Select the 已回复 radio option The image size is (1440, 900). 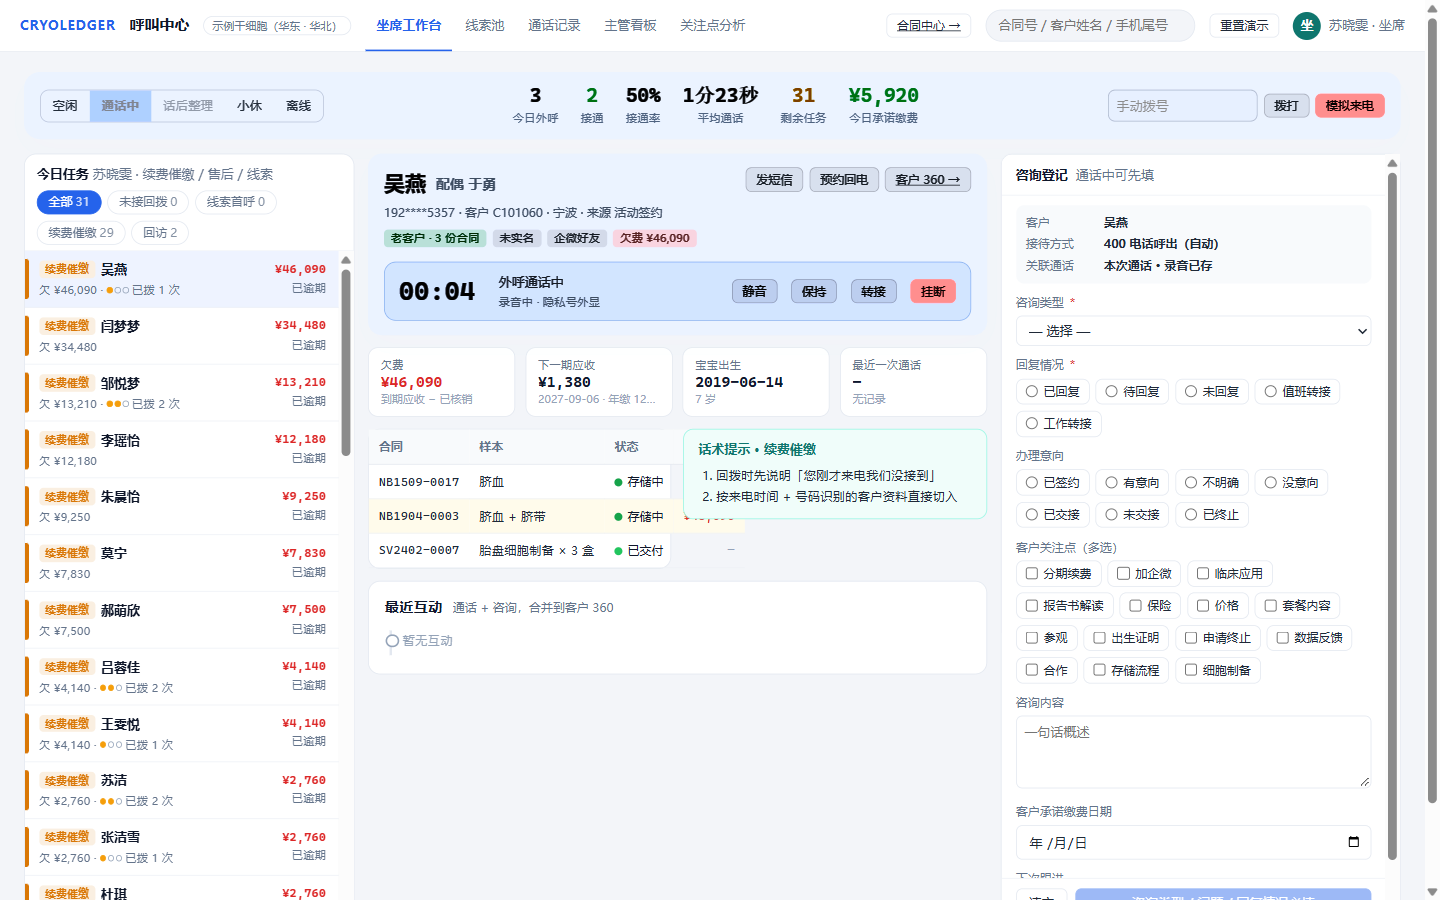click(1032, 391)
